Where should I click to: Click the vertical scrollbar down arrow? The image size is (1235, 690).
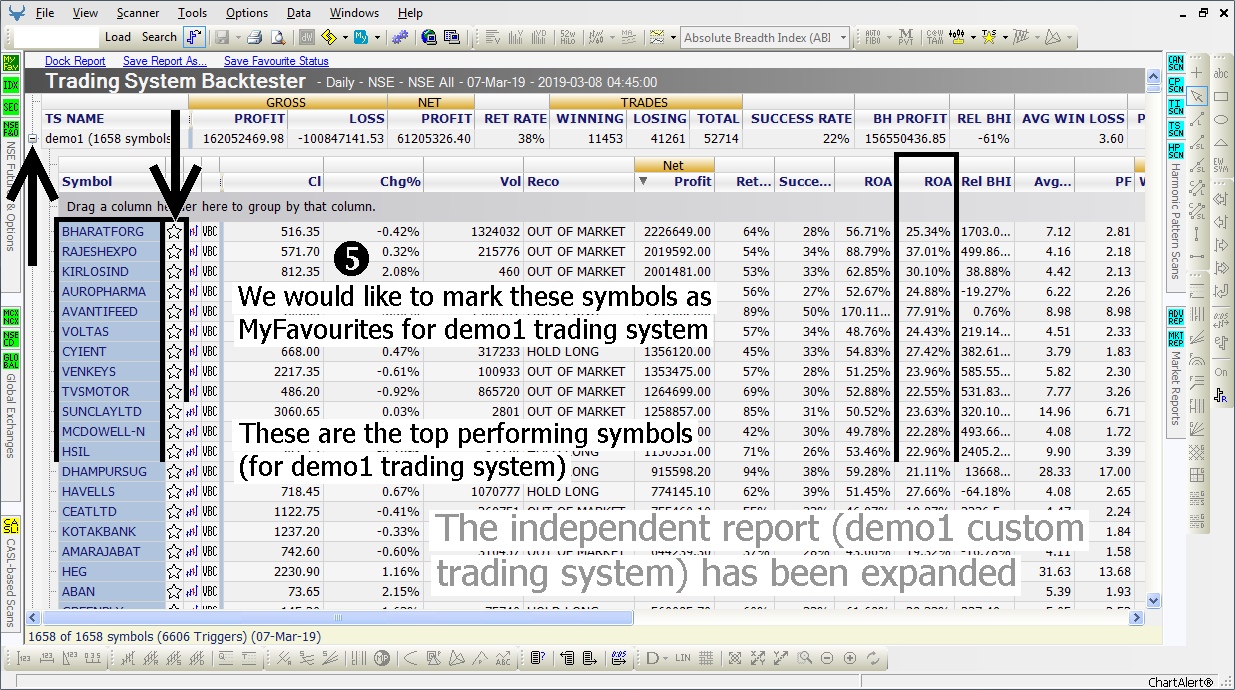click(1154, 601)
